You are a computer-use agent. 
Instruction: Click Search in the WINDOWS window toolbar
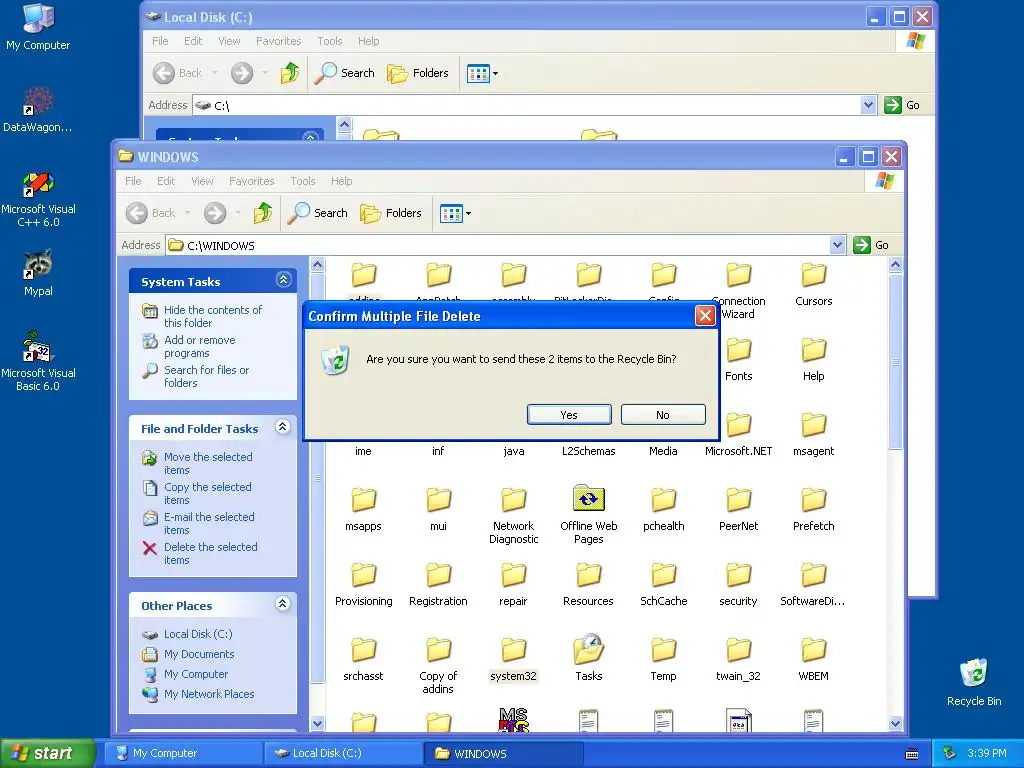click(x=317, y=213)
